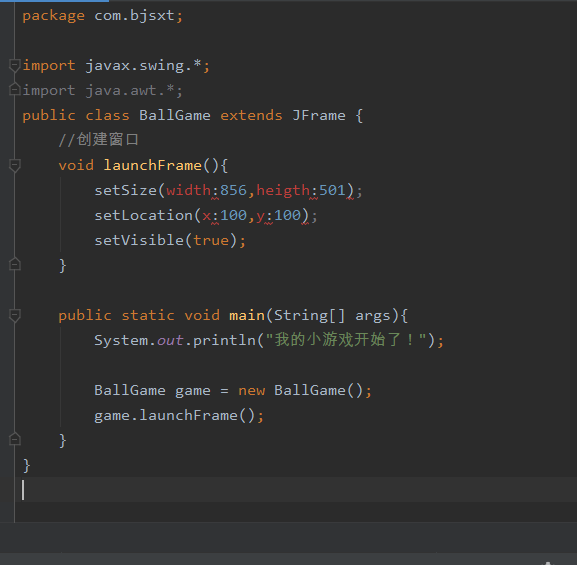This screenshot has width=577, height=565.
Task: Click the fold end marker of launchFrame's closing brace
Action: pyautogui.click(x=14, y=264)
